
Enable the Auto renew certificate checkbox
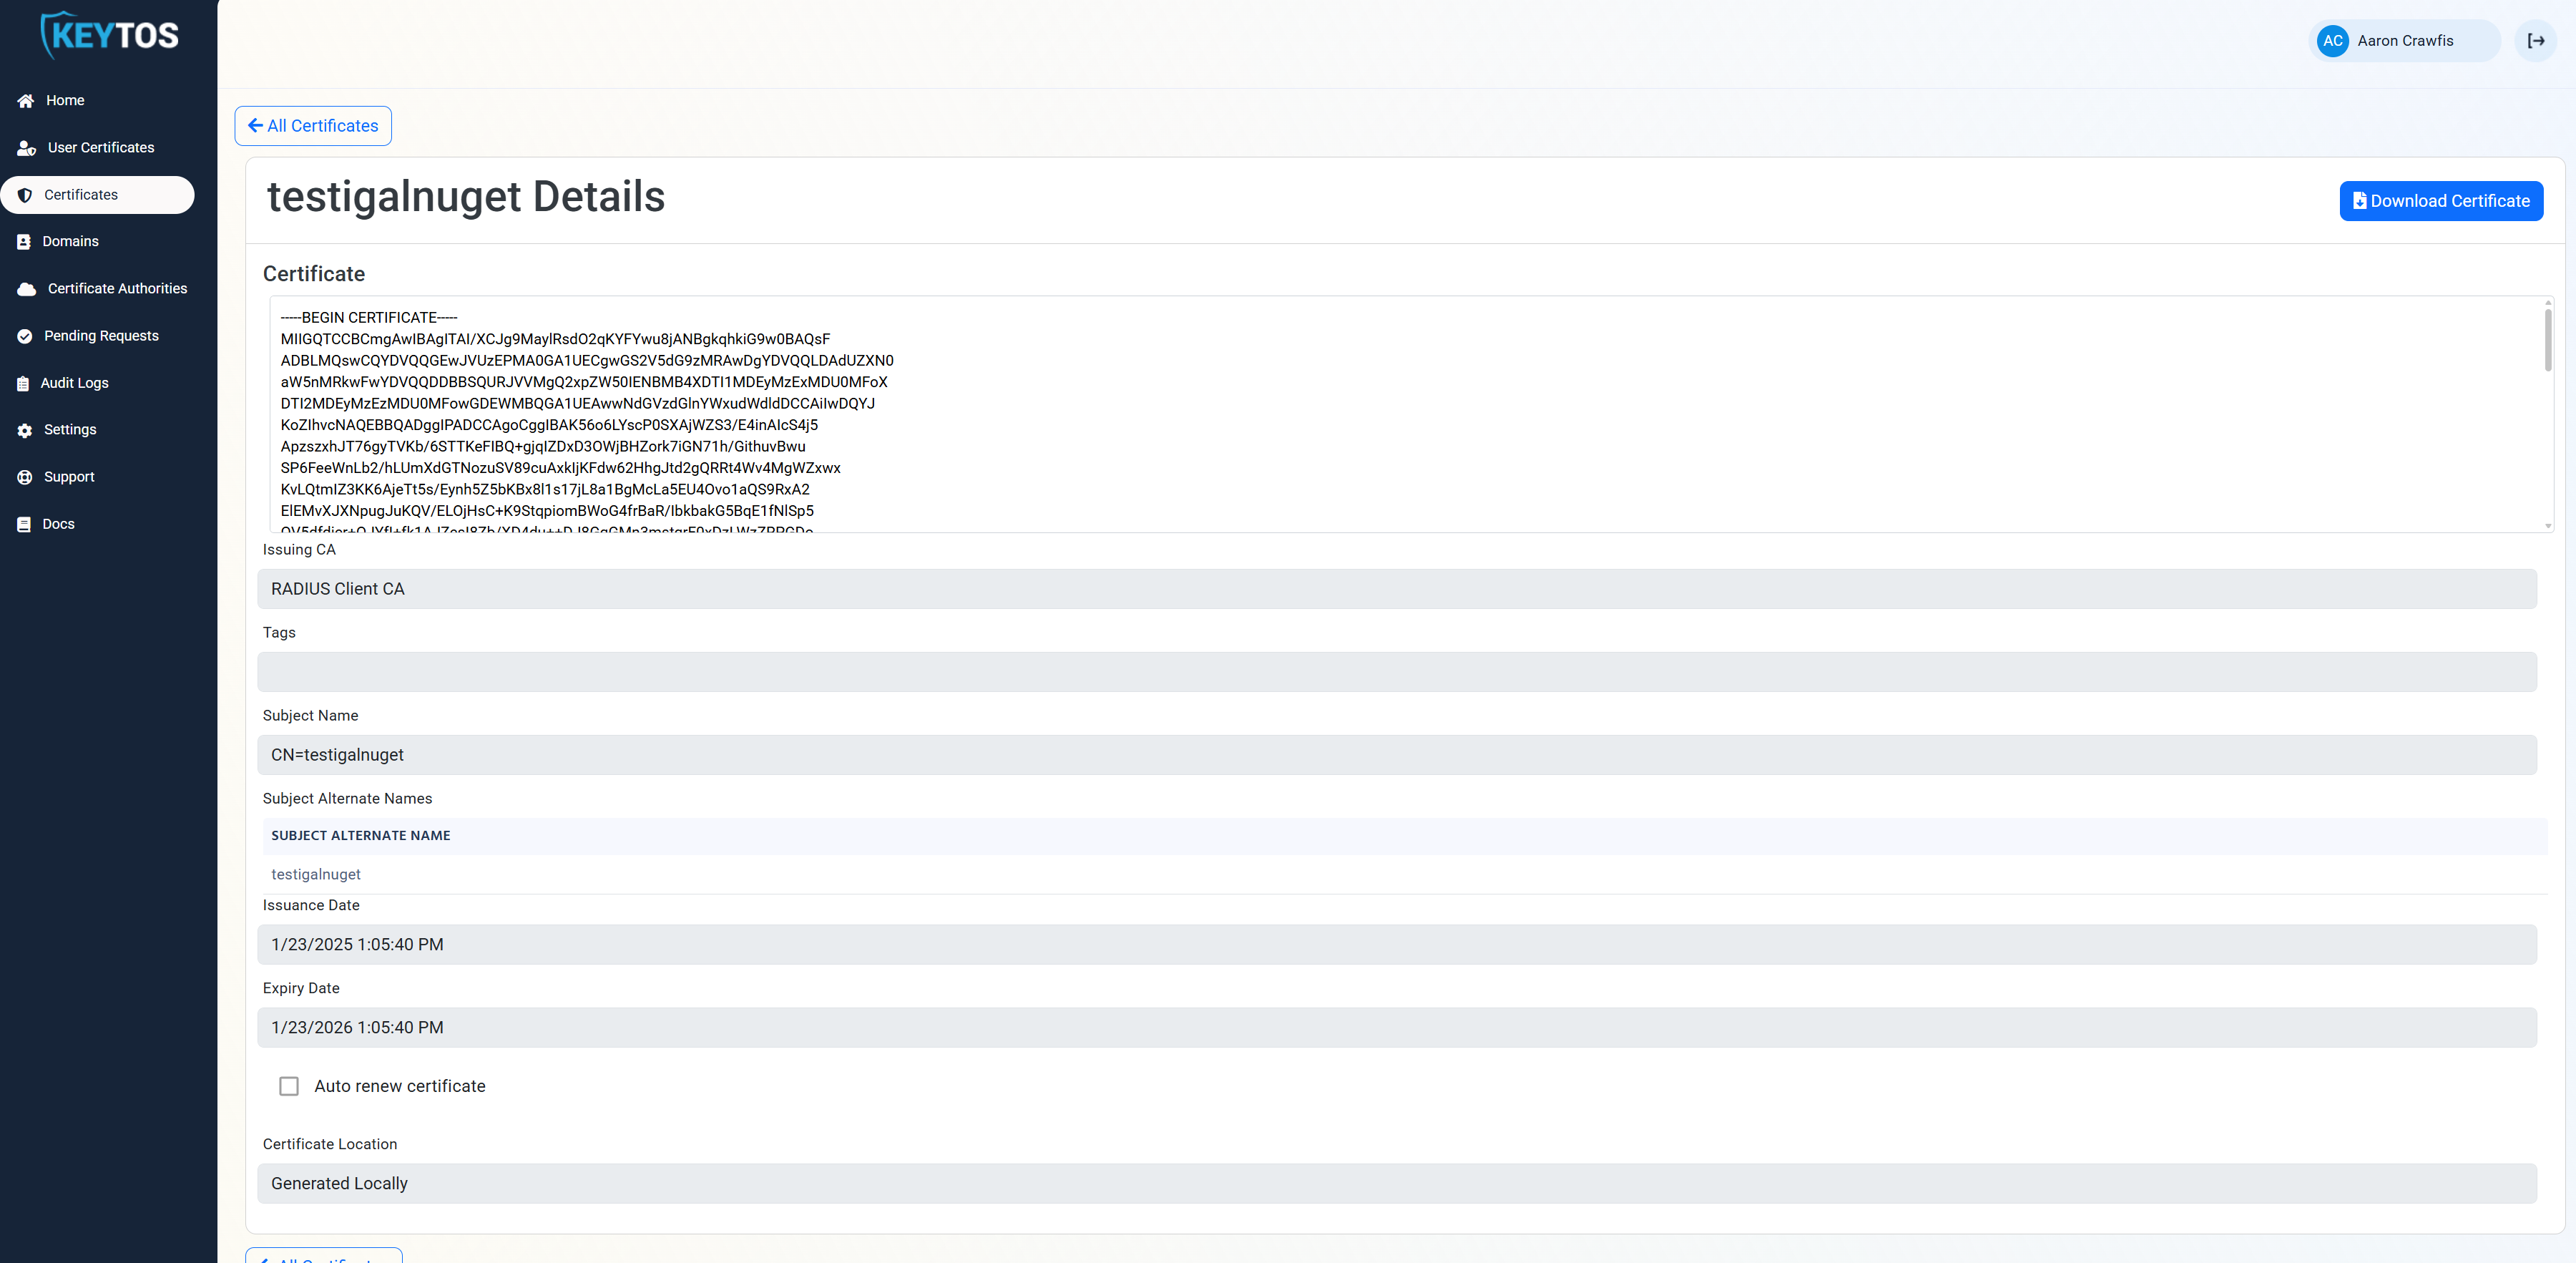pyautogui.click(x=289, y=1086)
